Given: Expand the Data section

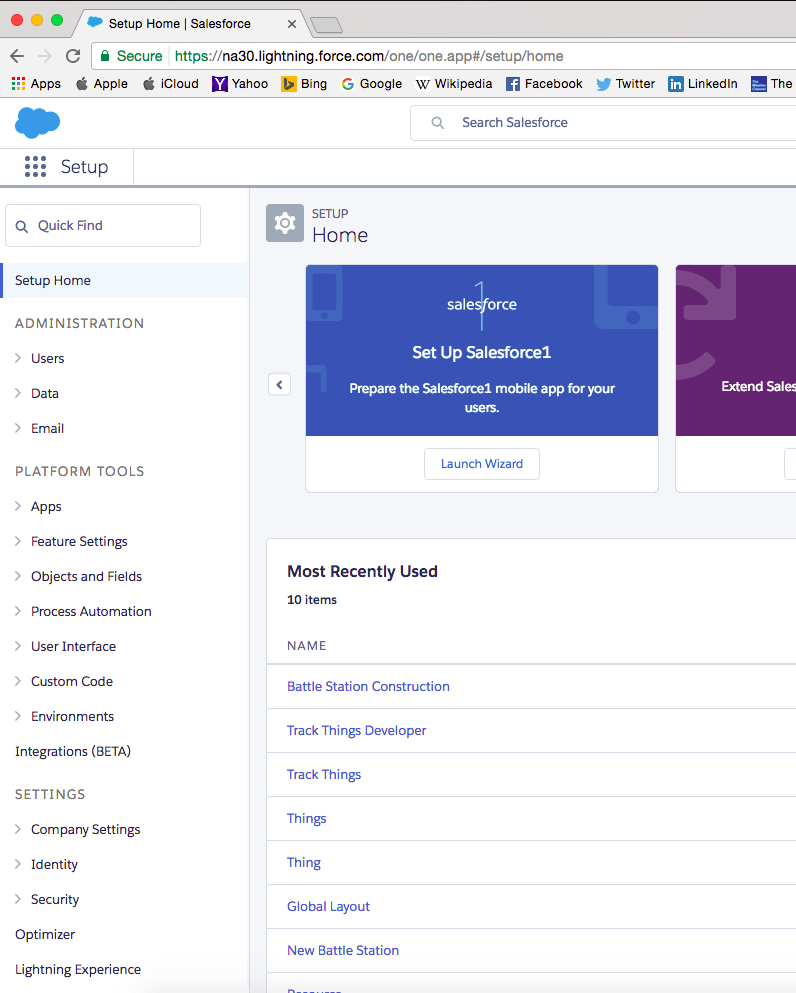Looking at the screenshot, I should (x=18, y=393).
